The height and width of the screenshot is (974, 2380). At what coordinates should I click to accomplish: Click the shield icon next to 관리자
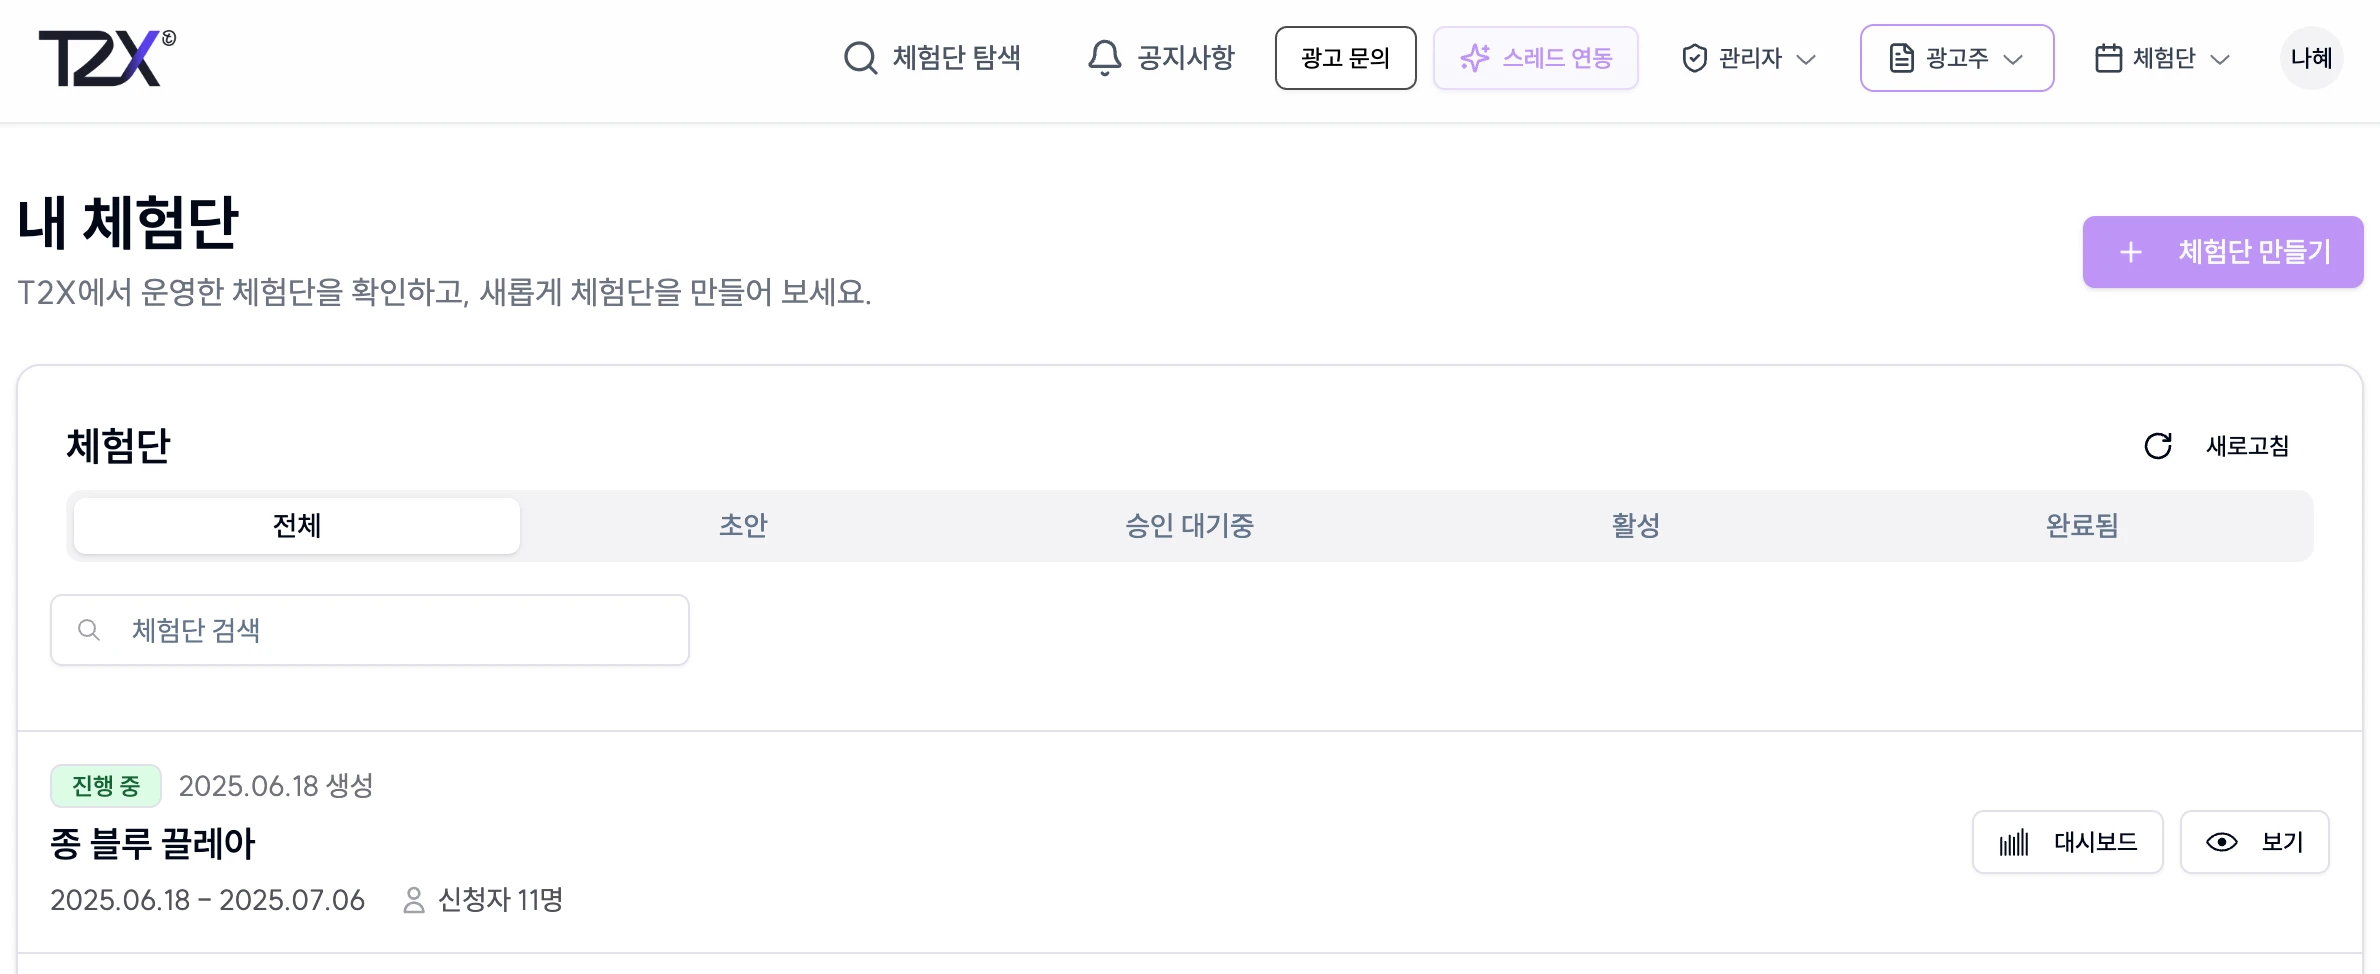click(x=1695, y=58)
